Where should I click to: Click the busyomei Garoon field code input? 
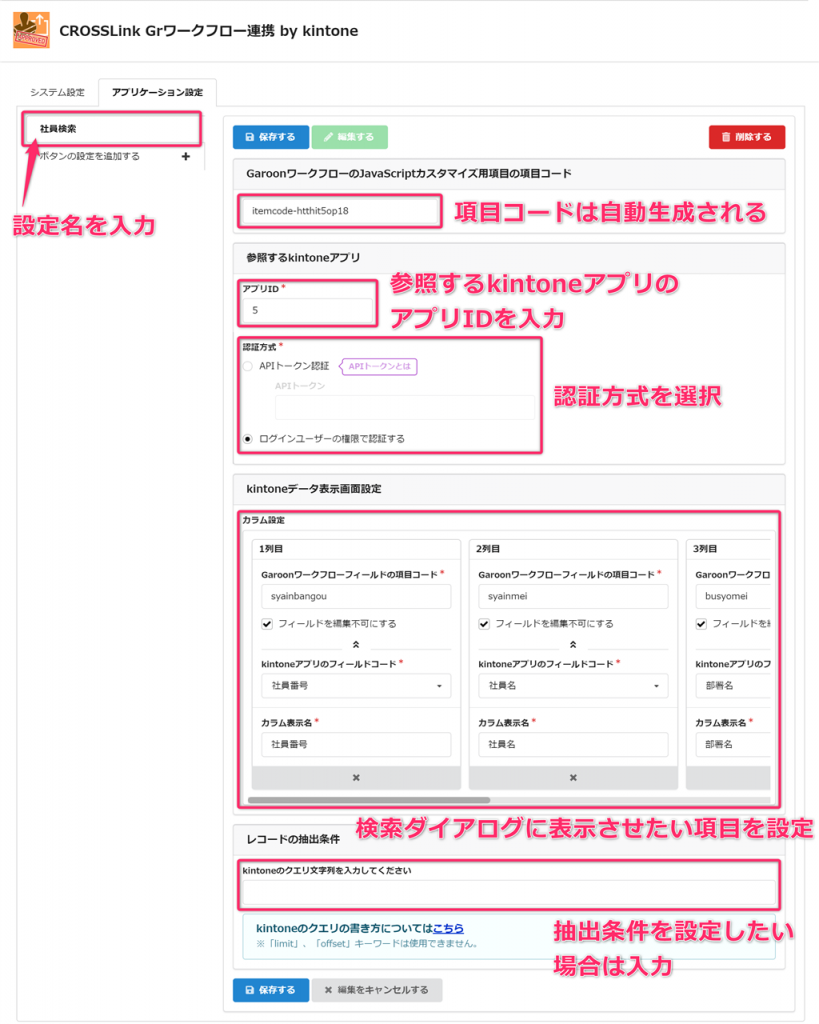(733, 596)
